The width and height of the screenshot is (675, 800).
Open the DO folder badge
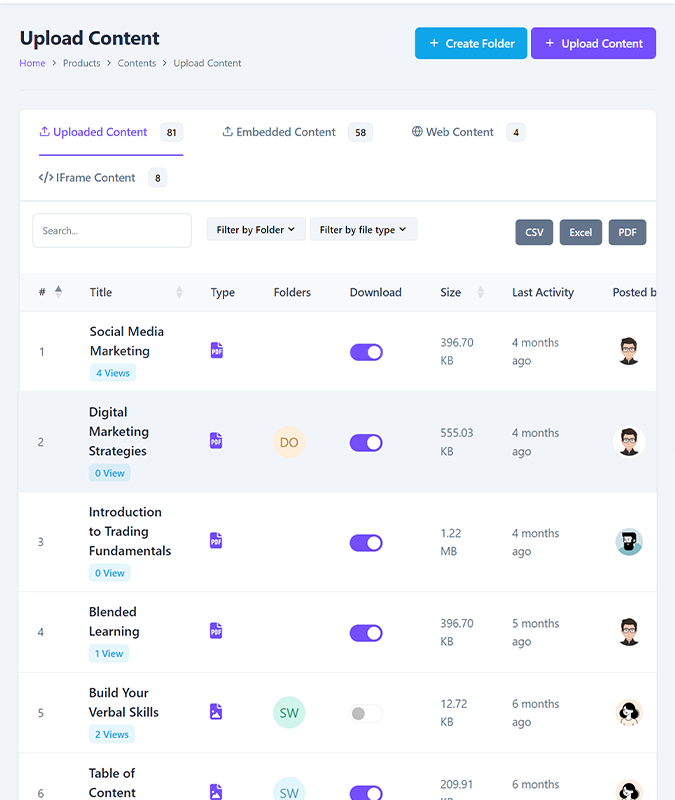[x=289, y=442]
